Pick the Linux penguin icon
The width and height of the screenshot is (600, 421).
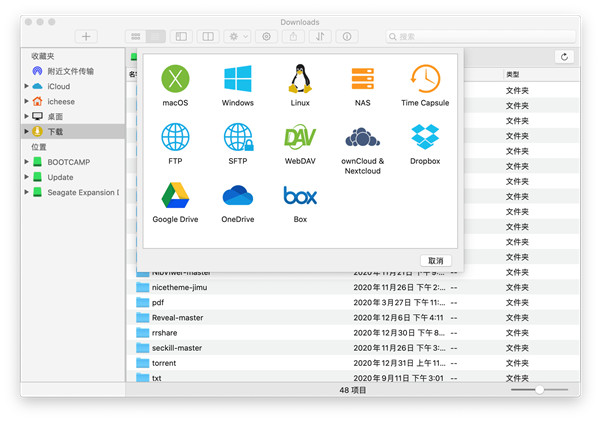(x=300, y=79)
